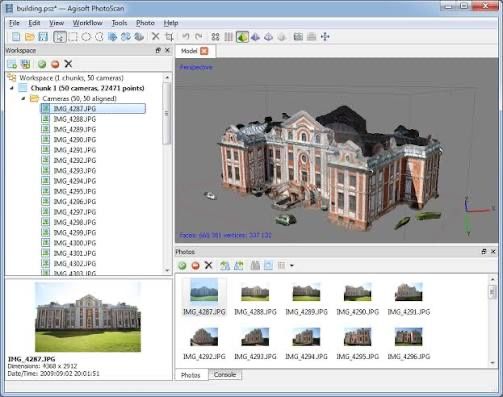Switch to the Console tab
The width and height of the screenshot is (503, 397).
point(225,375)
